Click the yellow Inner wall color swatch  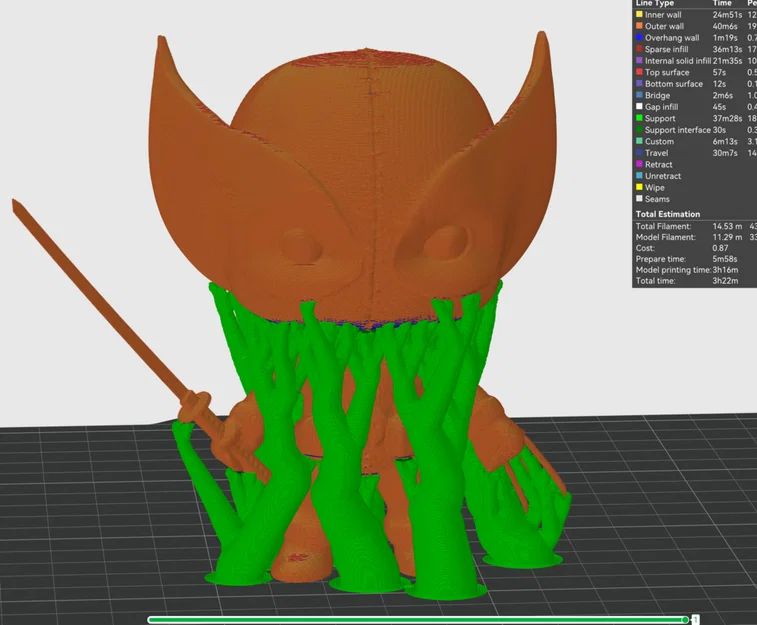click(x=639, y=14)
